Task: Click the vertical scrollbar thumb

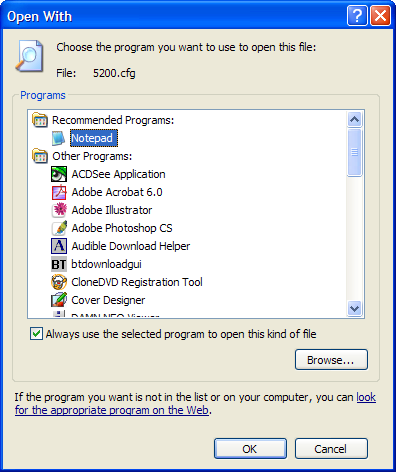Action: click(x=354, y=152)
